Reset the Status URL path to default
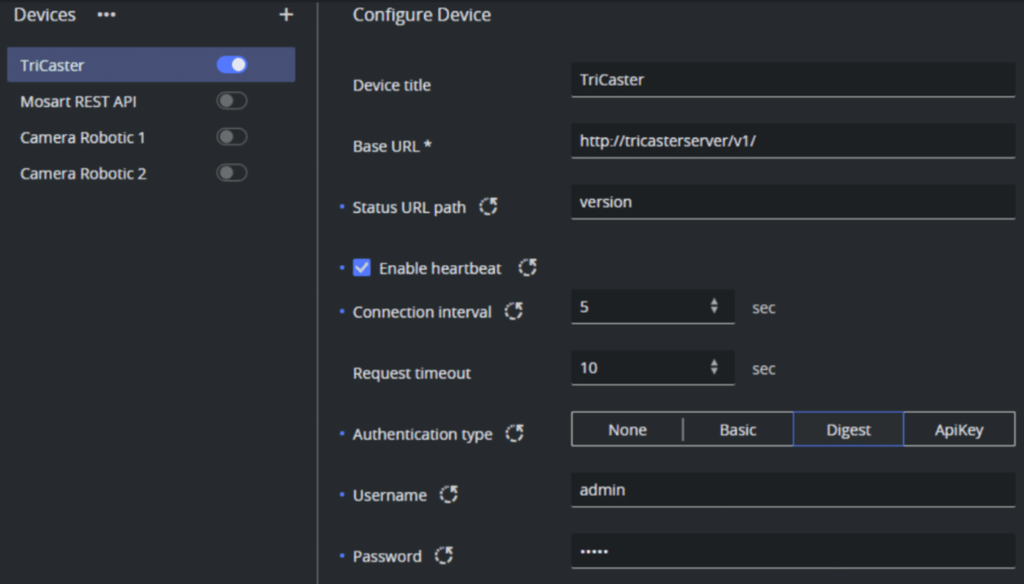 pos(488,207)
